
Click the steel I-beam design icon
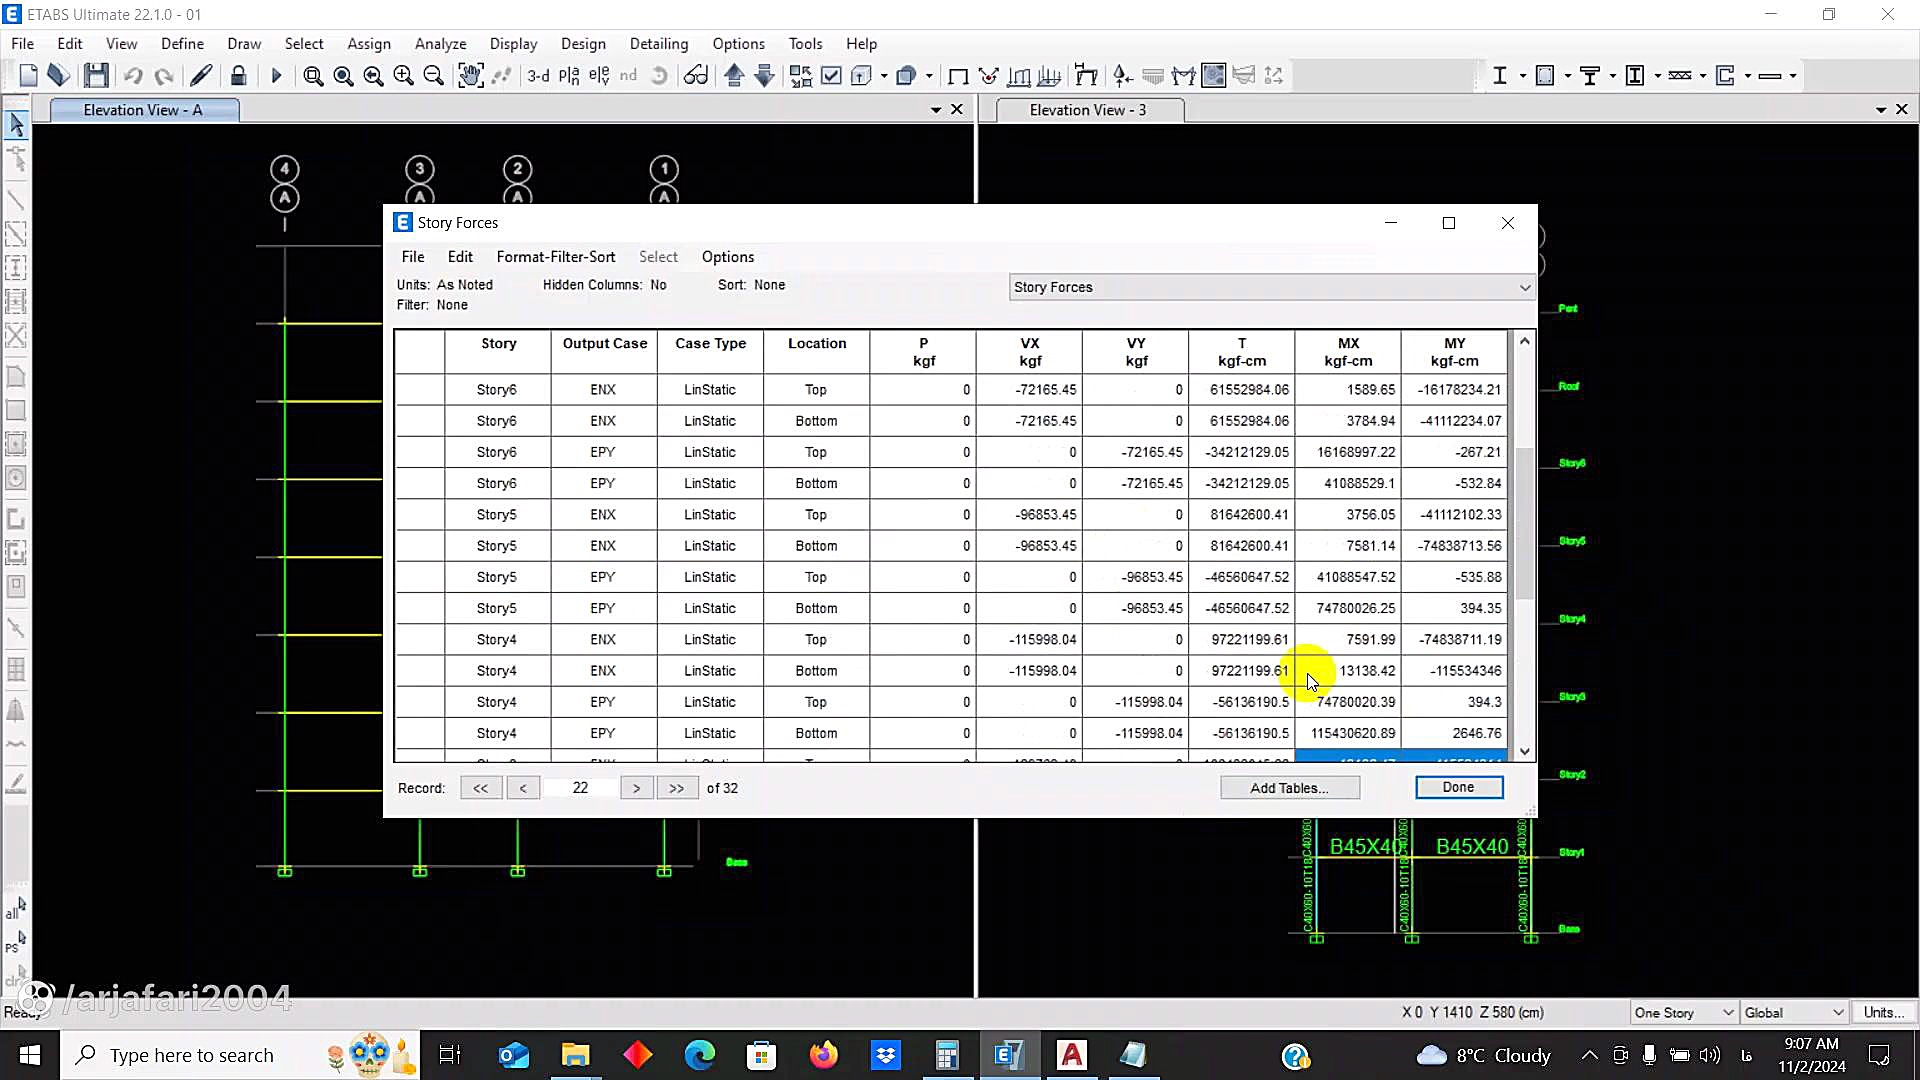click(1499, 76)
